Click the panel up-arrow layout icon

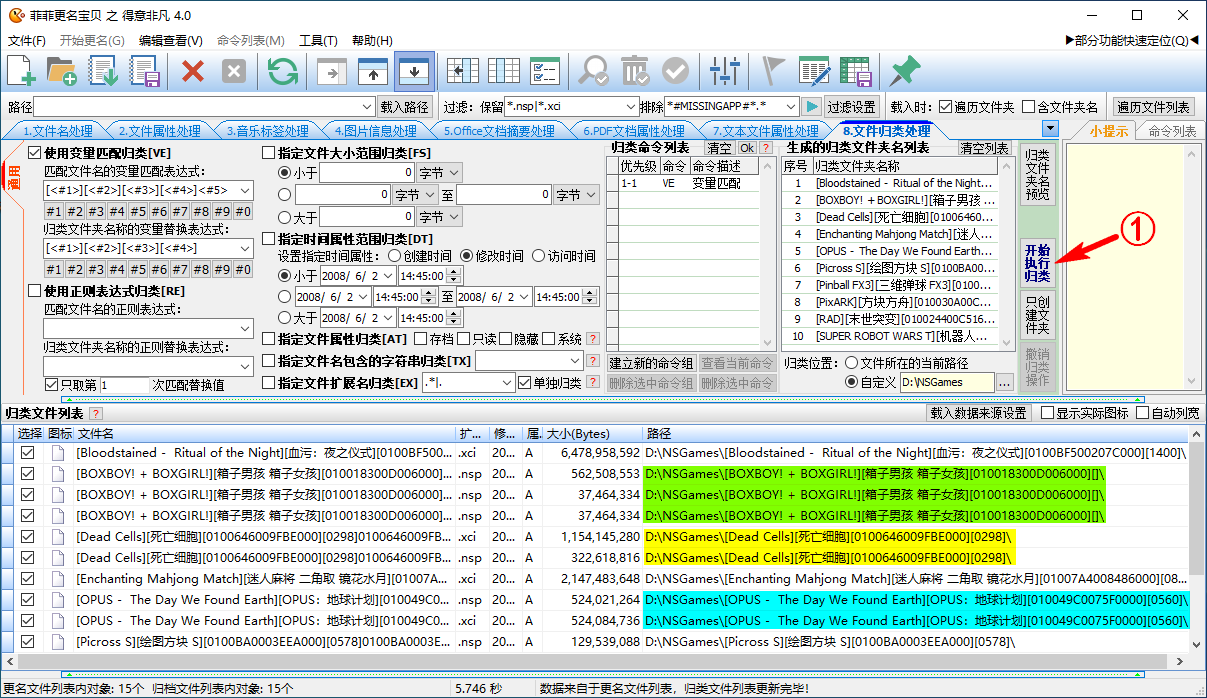coord(373,71)
